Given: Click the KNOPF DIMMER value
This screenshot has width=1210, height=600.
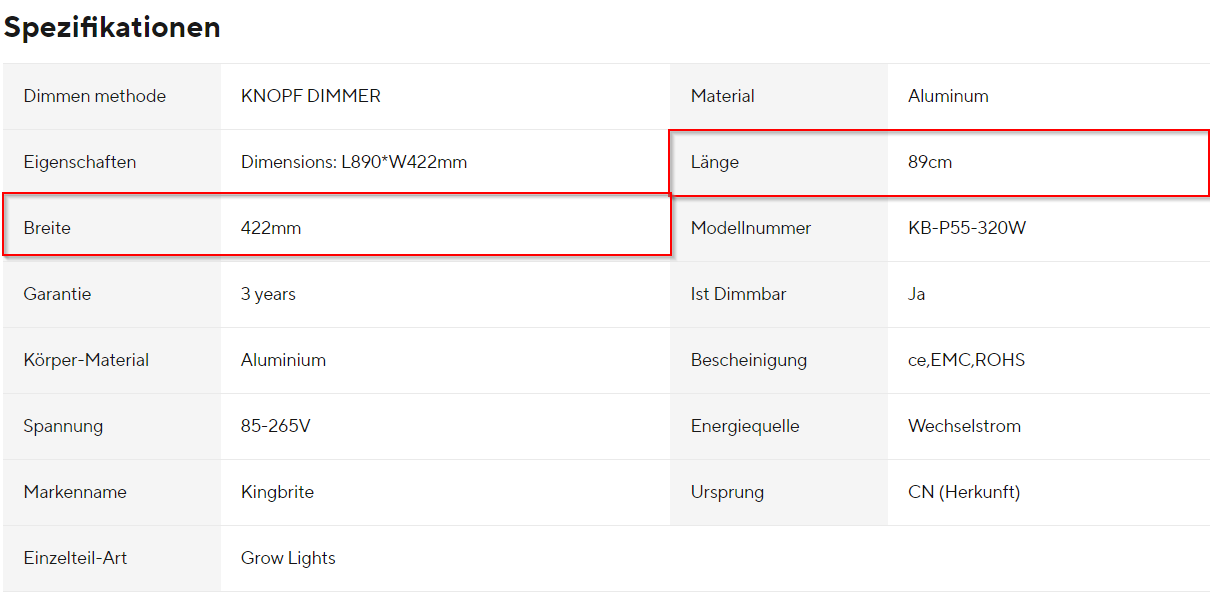Looking at the screenshot, I should click(x=311, y=96).
